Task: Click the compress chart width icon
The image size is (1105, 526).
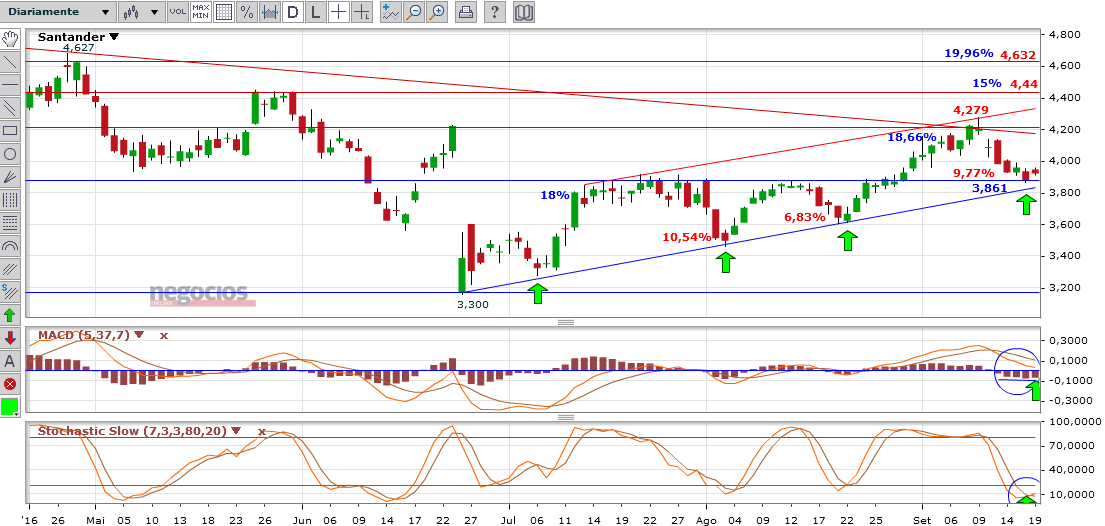Action: click(x=269, y=12)
